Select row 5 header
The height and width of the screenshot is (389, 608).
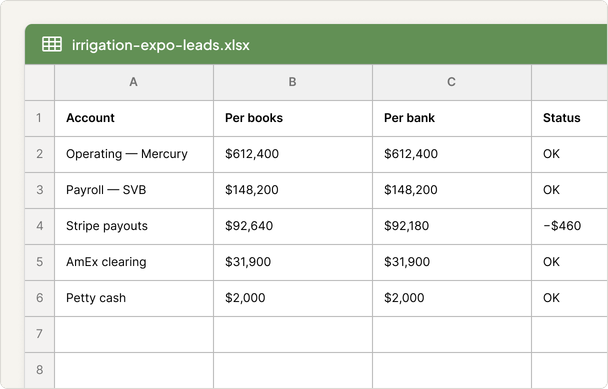coord(40,263)
